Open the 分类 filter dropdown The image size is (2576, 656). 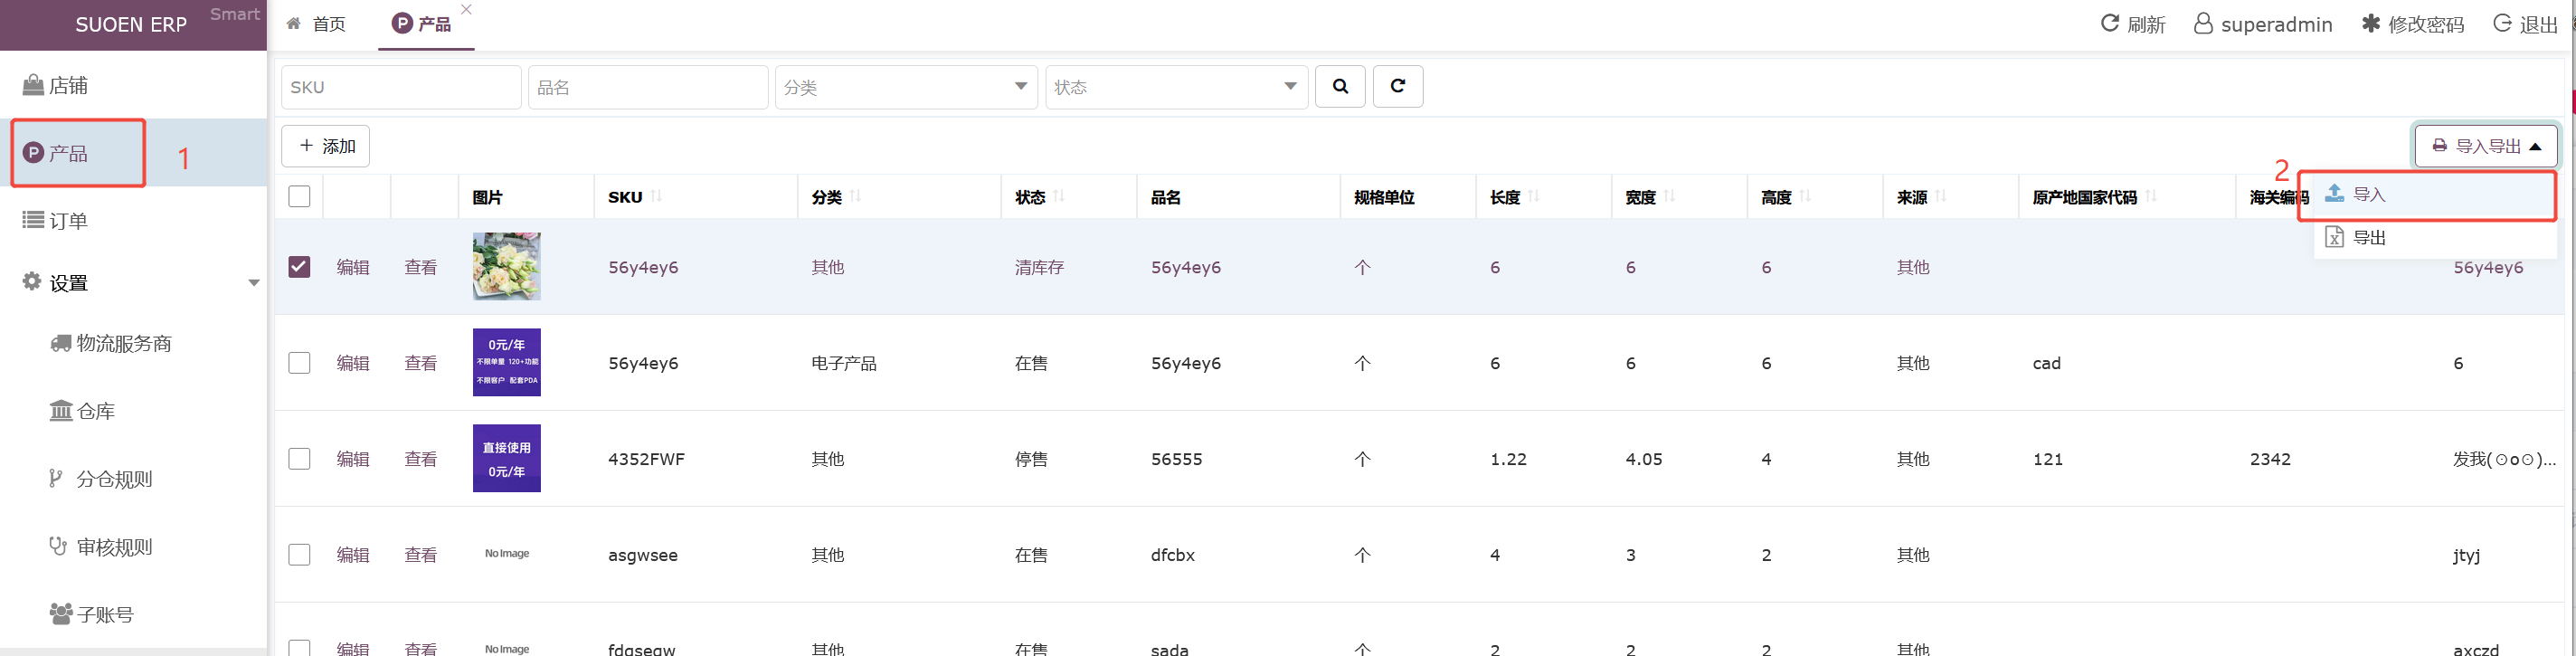905,87
